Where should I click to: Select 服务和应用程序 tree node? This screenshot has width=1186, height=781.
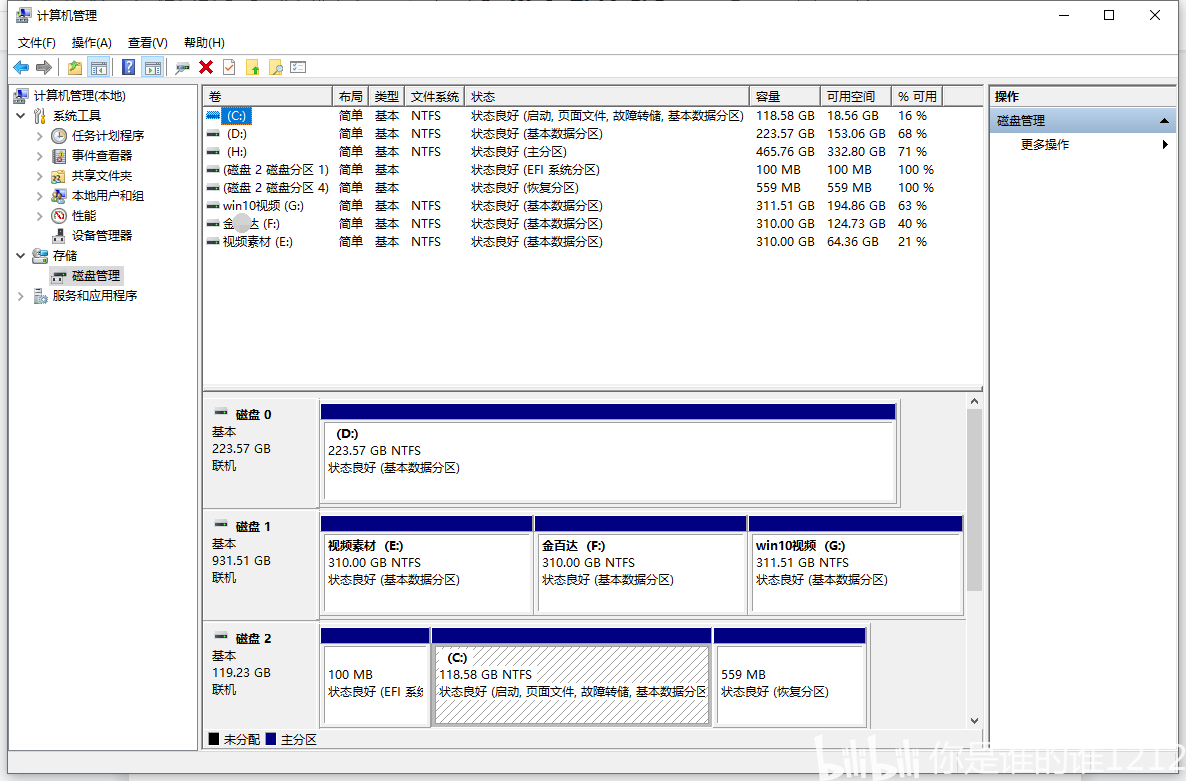click(95, 296)
